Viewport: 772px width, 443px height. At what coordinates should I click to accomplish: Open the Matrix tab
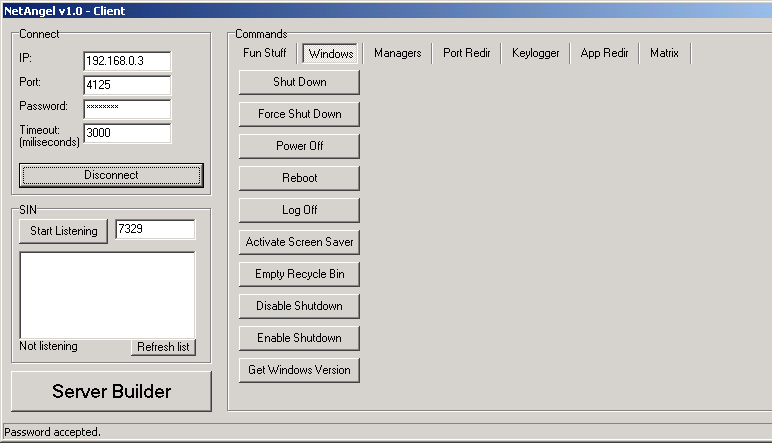(664, 53)
